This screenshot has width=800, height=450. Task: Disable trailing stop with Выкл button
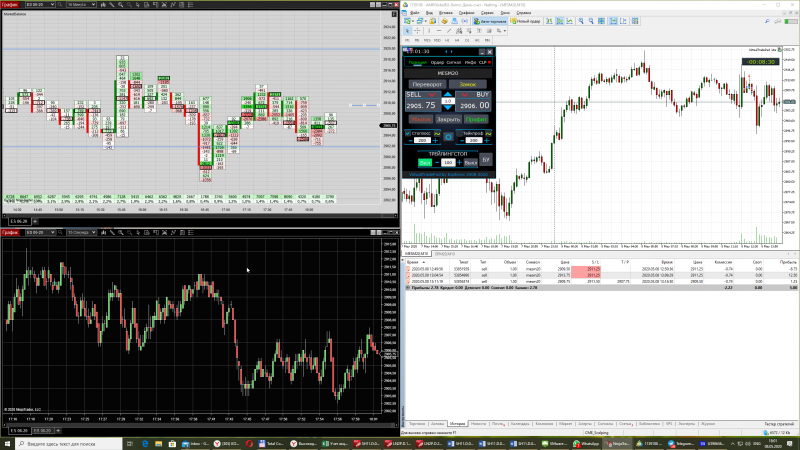pos(470,163)
